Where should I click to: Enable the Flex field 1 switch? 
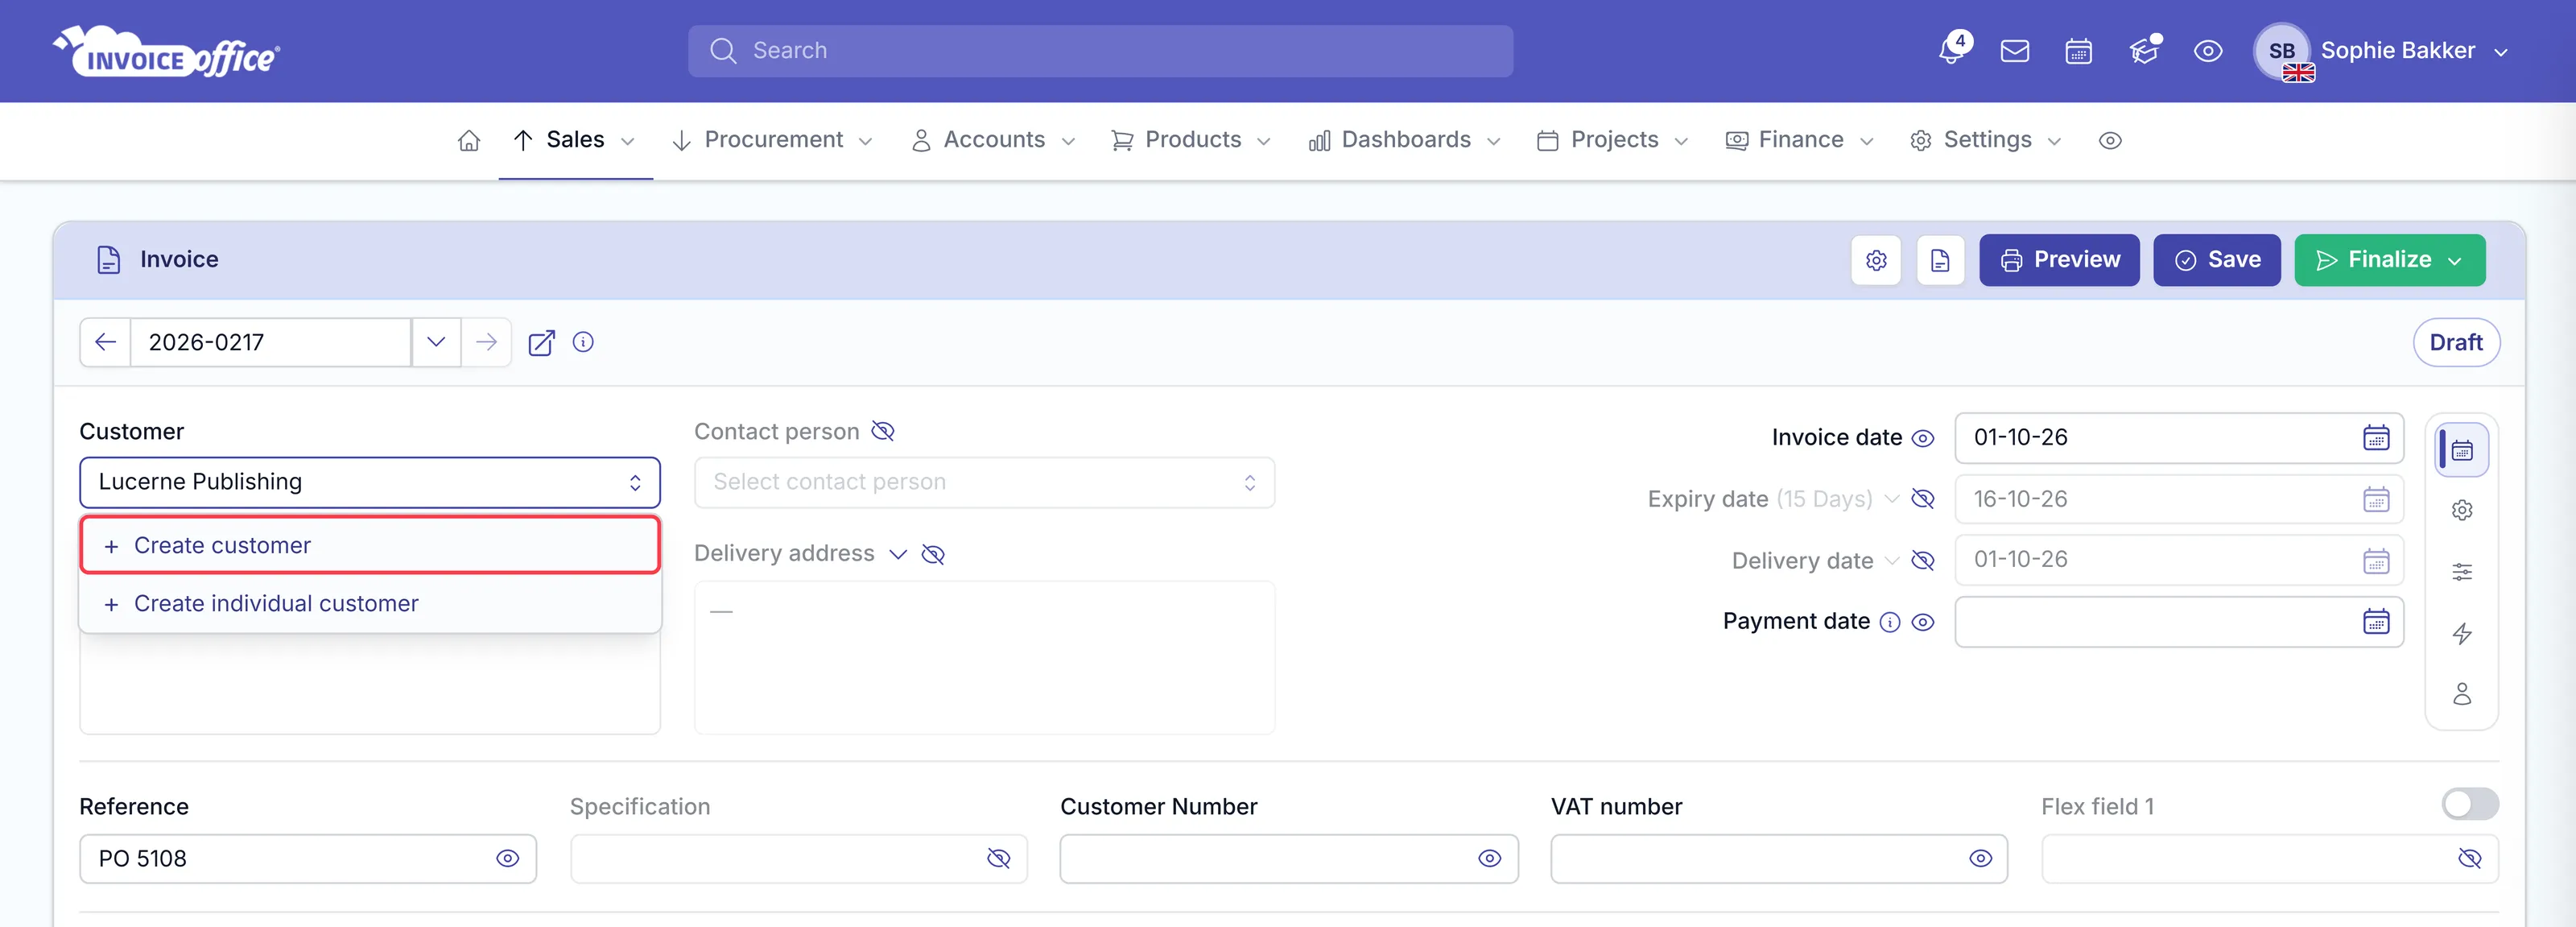click(x=2469, y=804)
